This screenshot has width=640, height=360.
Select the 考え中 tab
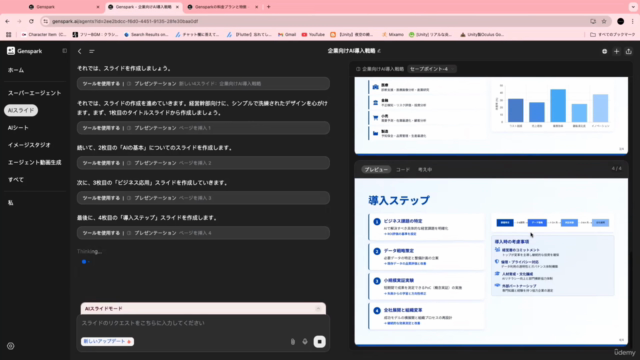pos(425,169)
